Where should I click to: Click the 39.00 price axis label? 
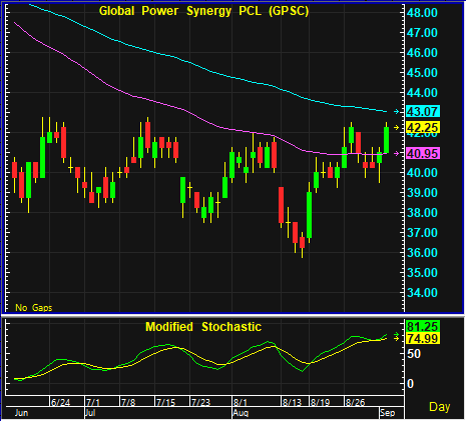point(422,193)
